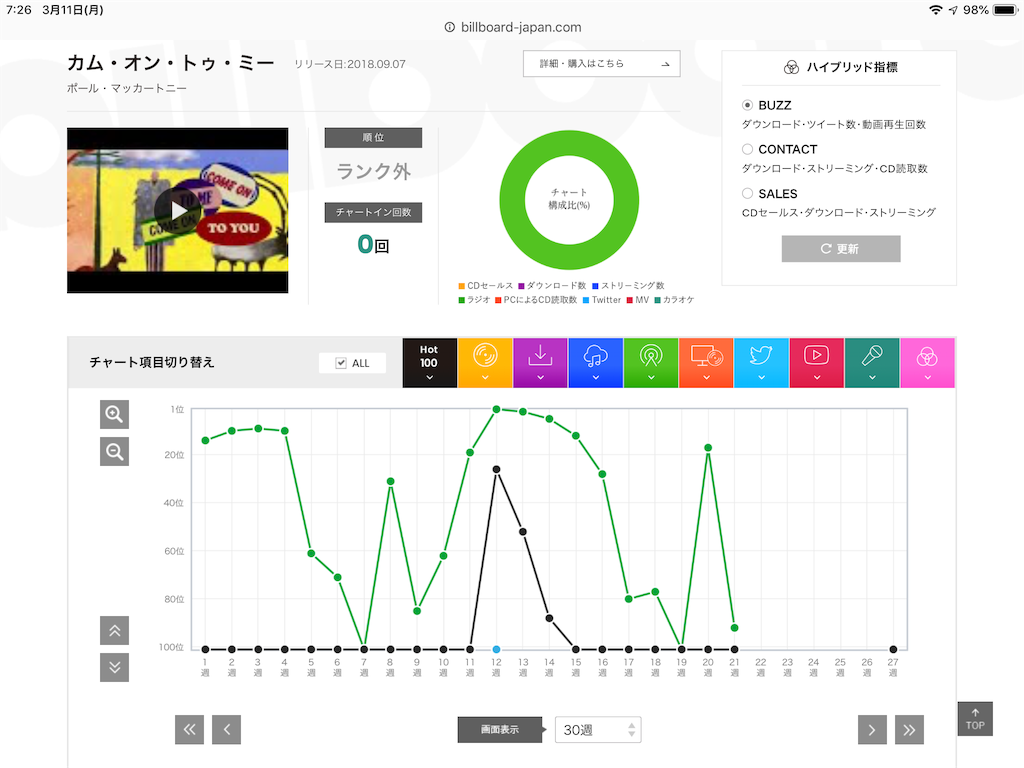
Task: Open the 詳細・購入はこちら link
Action: click(x=601, y=63)
